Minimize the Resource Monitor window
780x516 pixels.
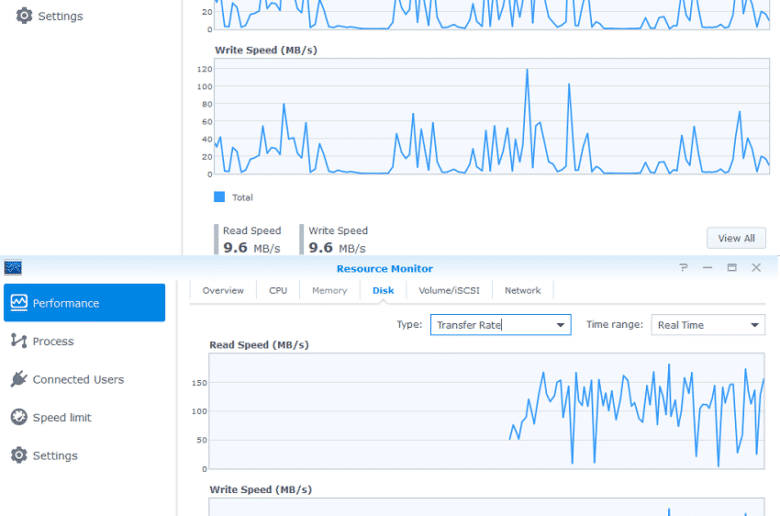click(707, 268)
